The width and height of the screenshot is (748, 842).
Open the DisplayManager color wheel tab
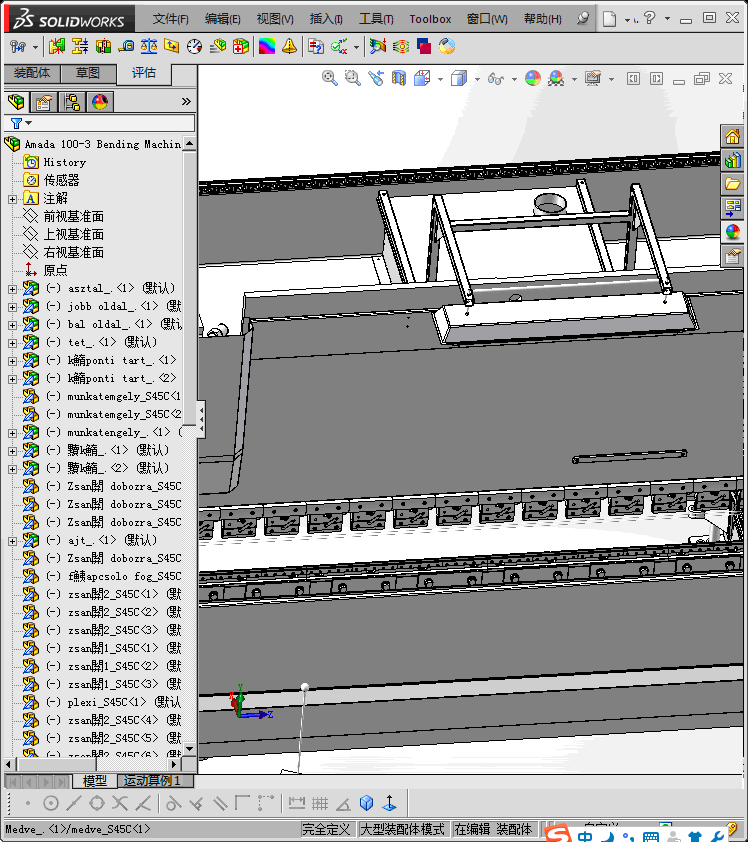point(99,101)
